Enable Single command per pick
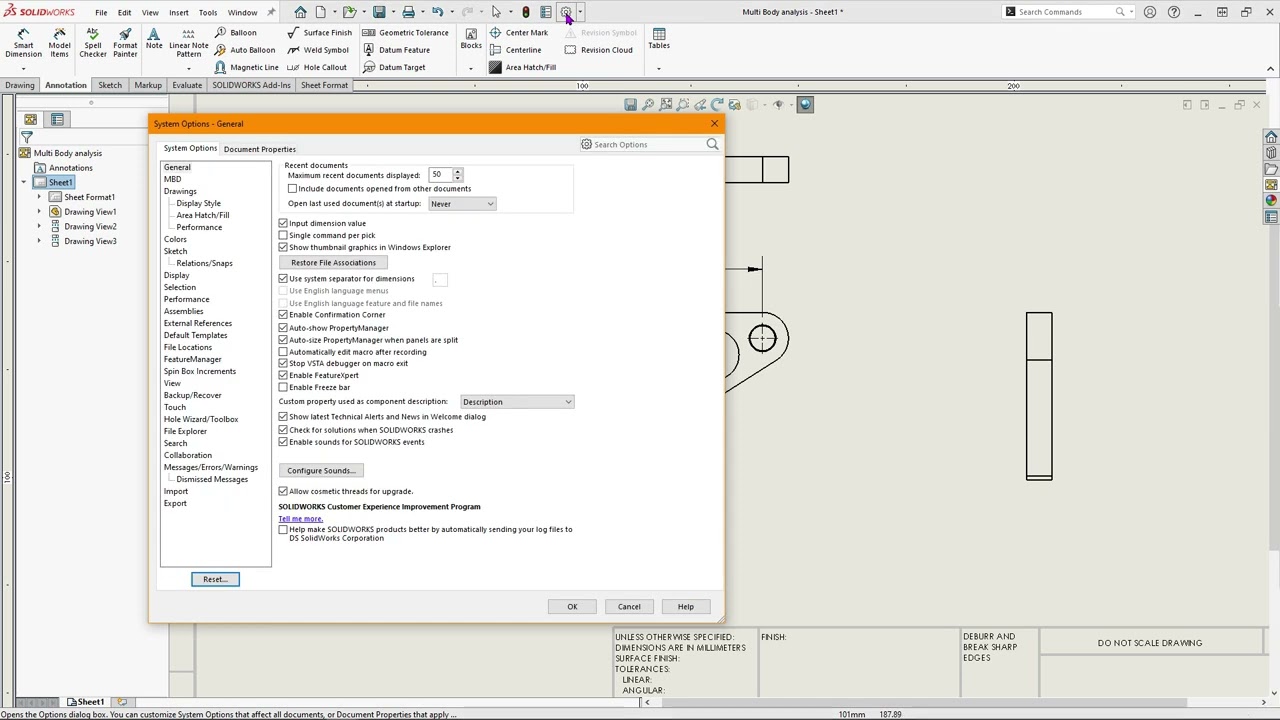The image size is (1280, 720). 283,235
